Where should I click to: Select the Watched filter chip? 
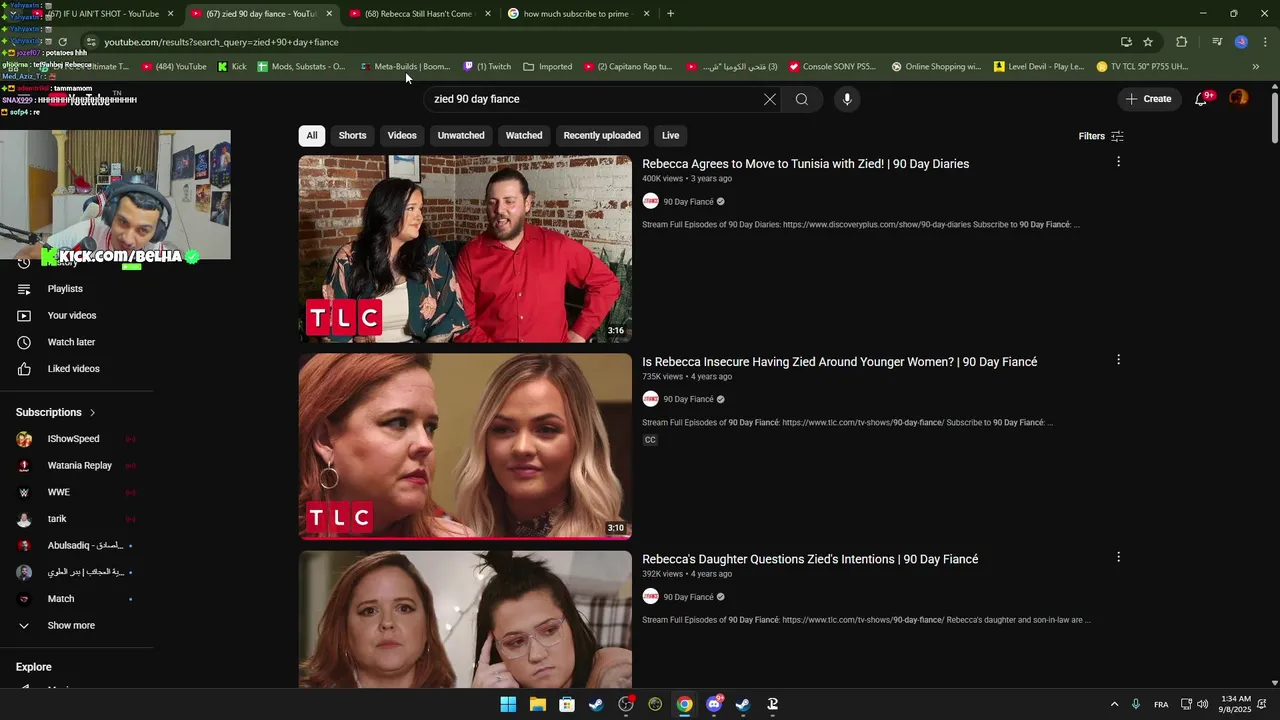point(524,136)
